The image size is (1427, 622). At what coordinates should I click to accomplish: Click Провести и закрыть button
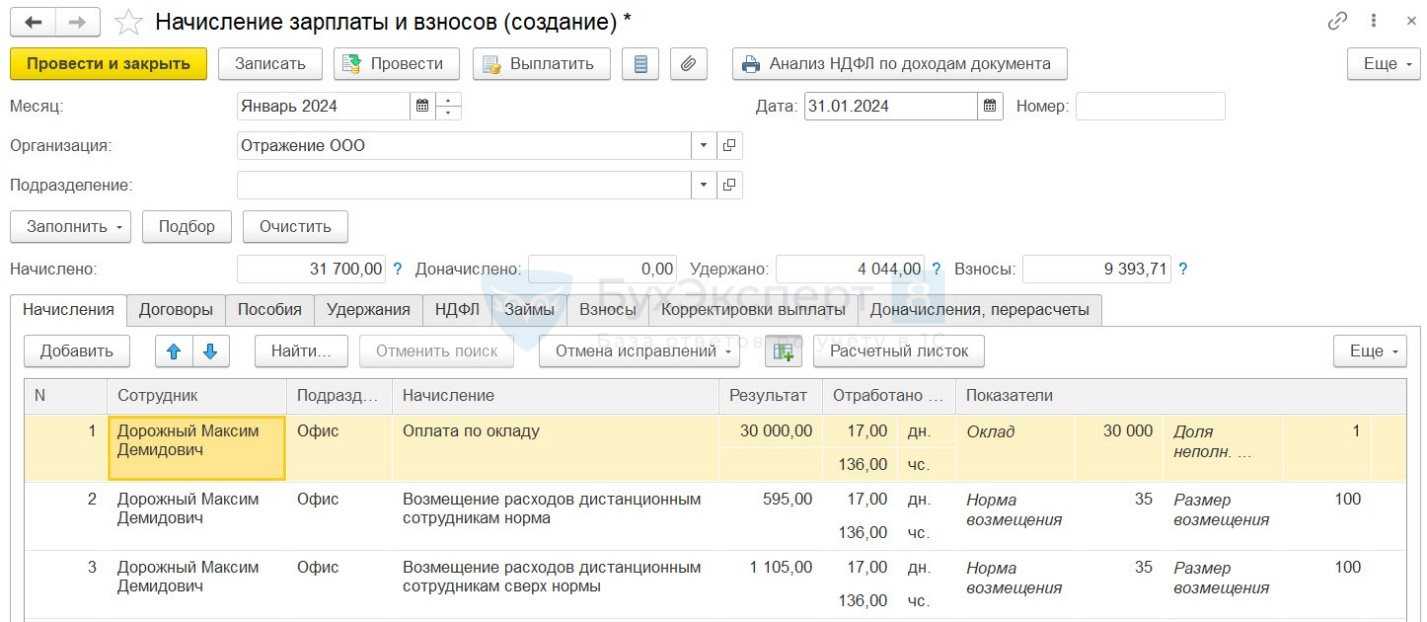(x=108, y=64)
